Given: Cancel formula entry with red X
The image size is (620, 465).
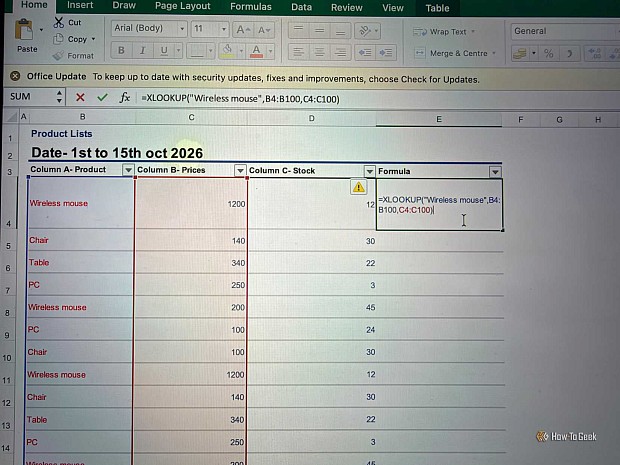Looking at the screenshot, I should pyautogui.click(x=80, y=97).
